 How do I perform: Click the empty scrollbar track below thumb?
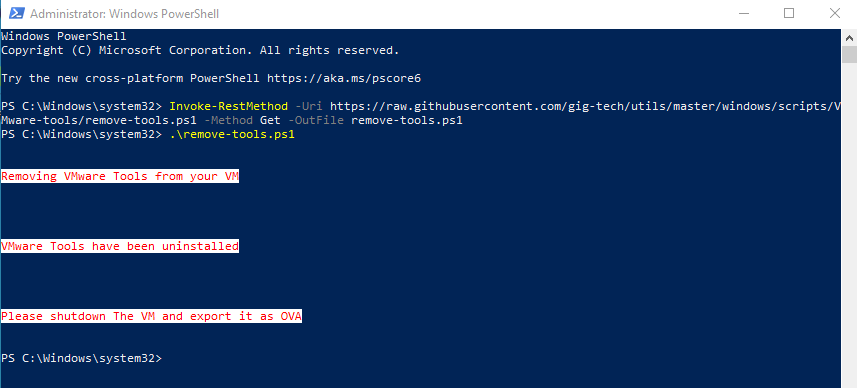tap(849, 225)
